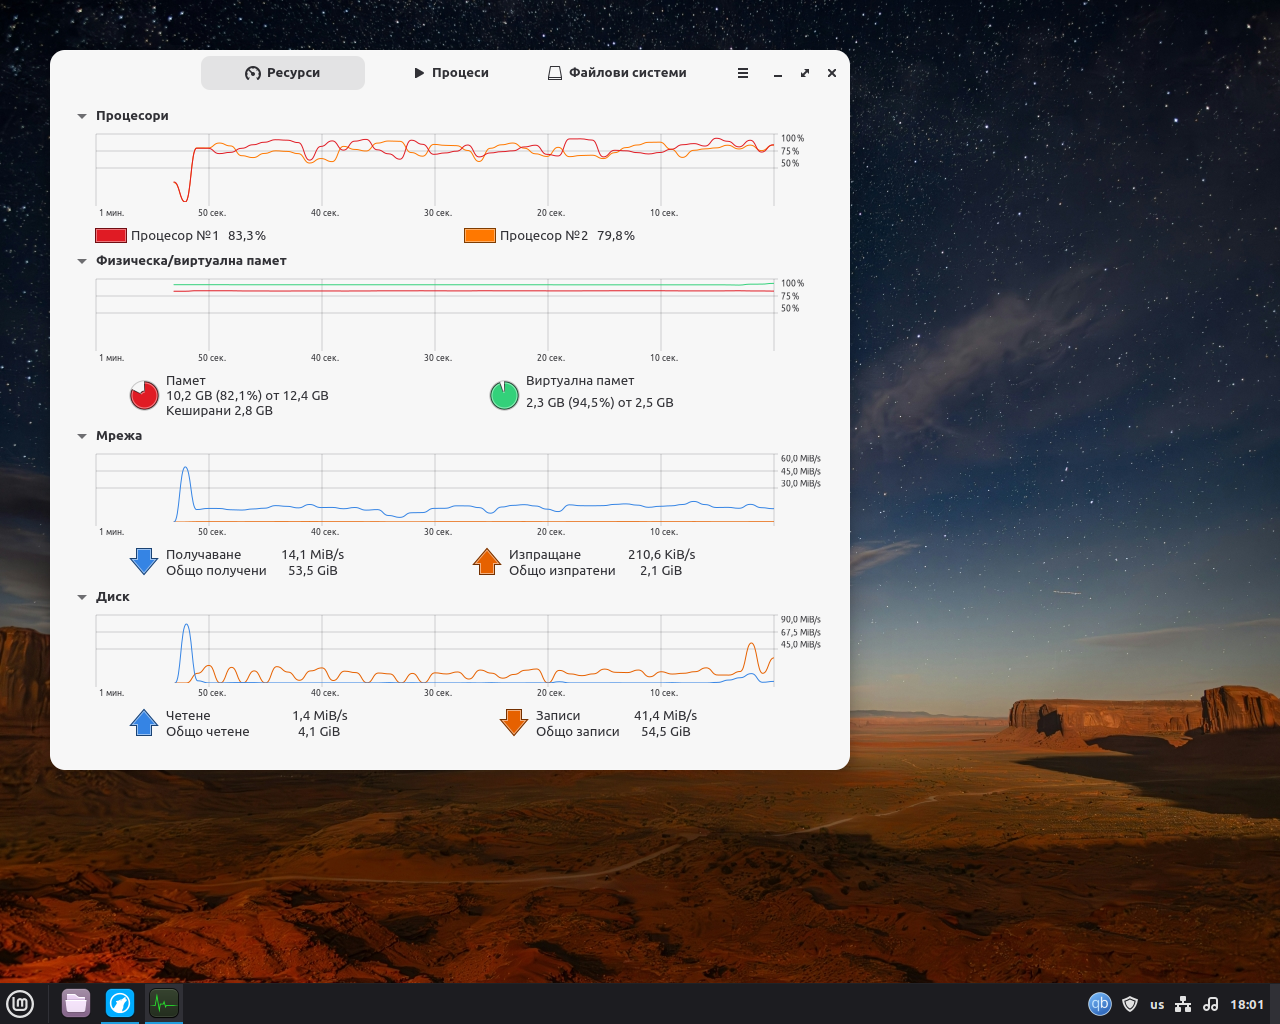Viewport: 1280px width, 1024px height.
Task: Click the blue Четене up arrow icon
Action: pyautogui.click(x=144, y=722)
